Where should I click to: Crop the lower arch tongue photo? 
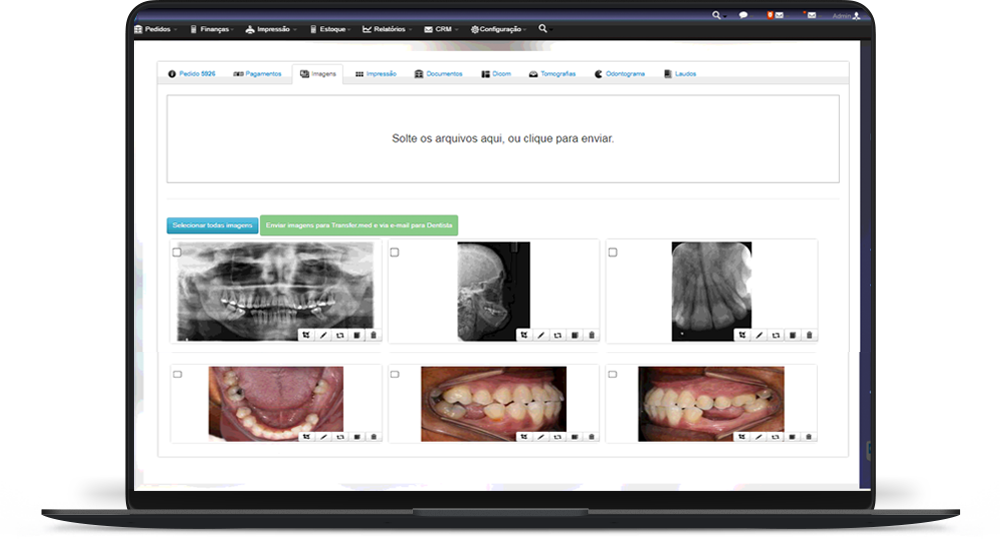(x=307, y=437)
